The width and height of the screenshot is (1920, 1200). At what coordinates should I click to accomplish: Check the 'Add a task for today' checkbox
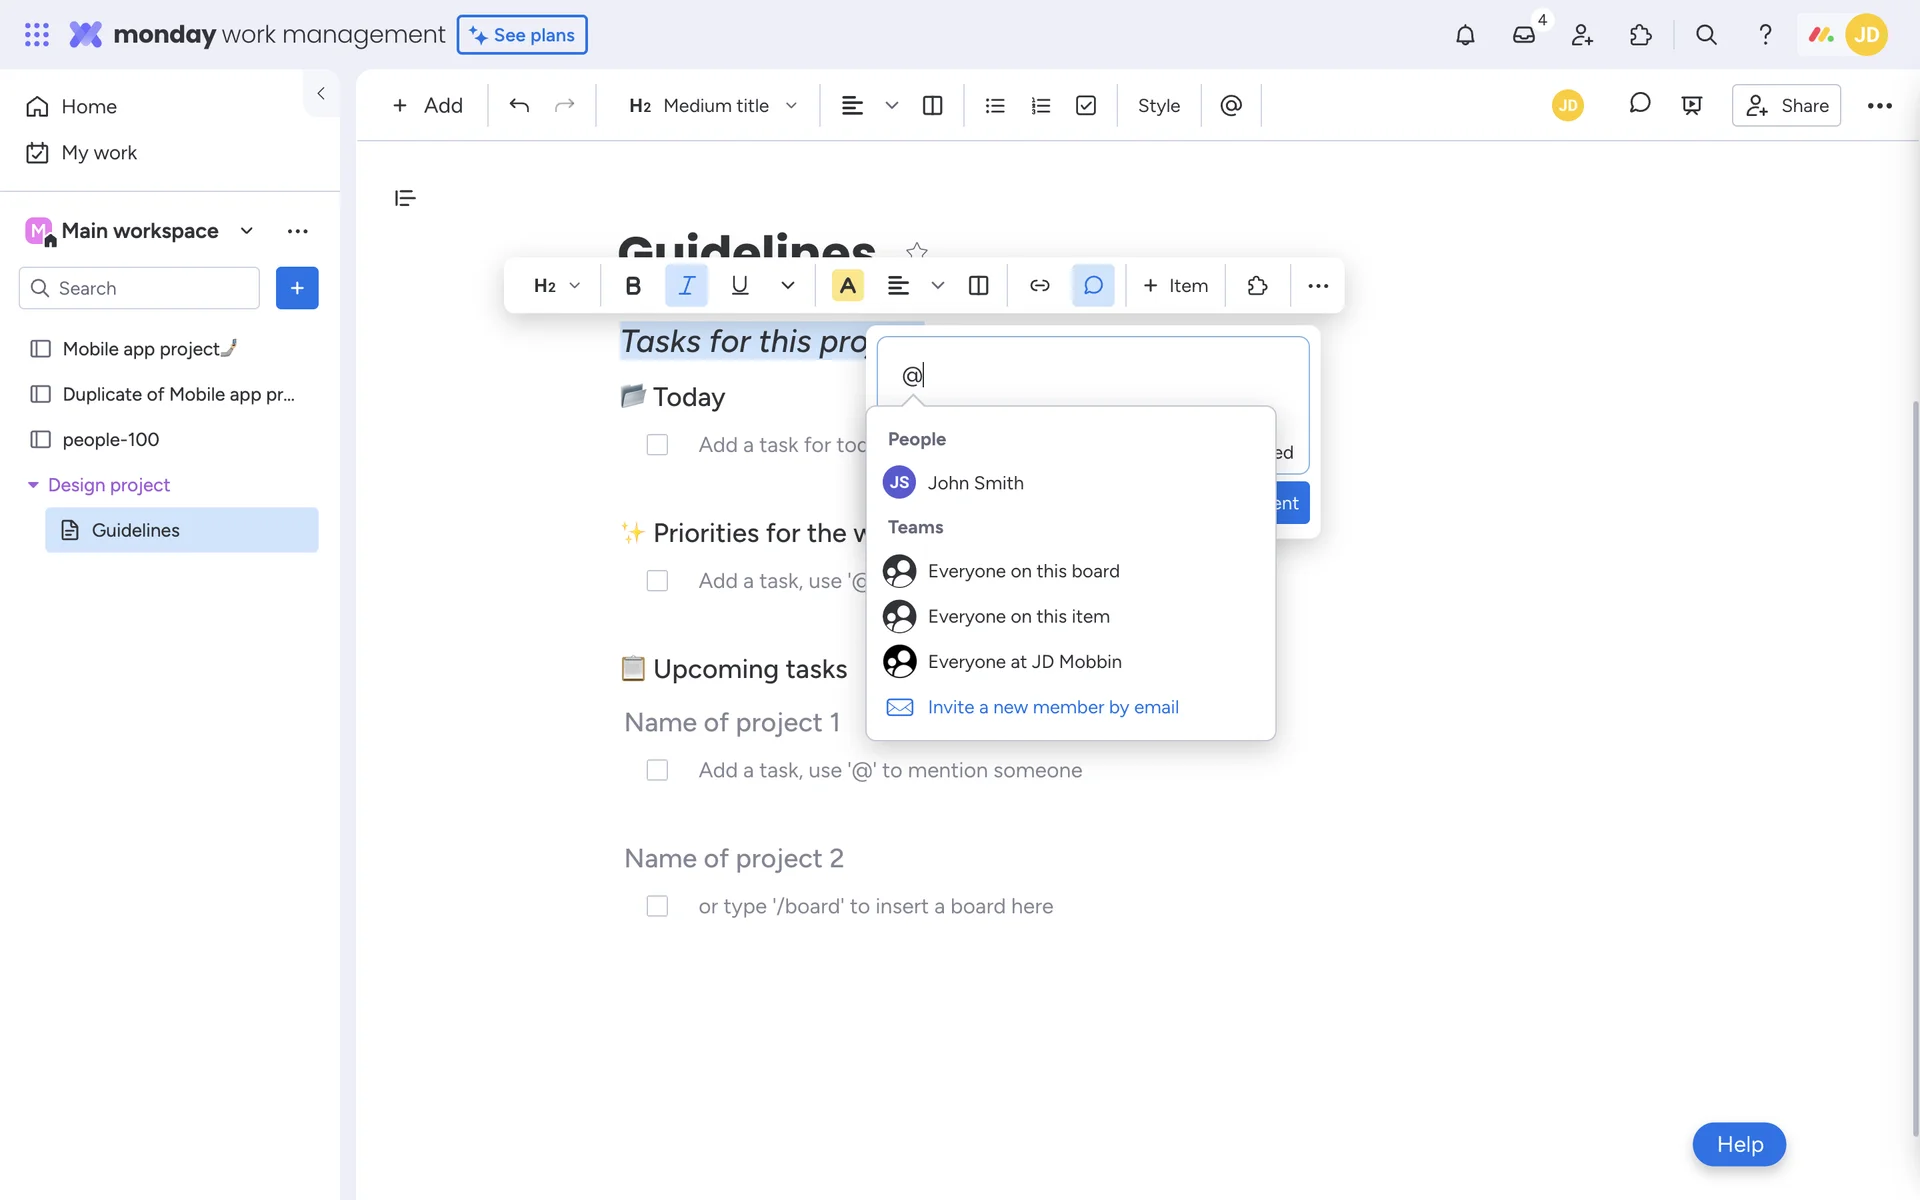657,445
